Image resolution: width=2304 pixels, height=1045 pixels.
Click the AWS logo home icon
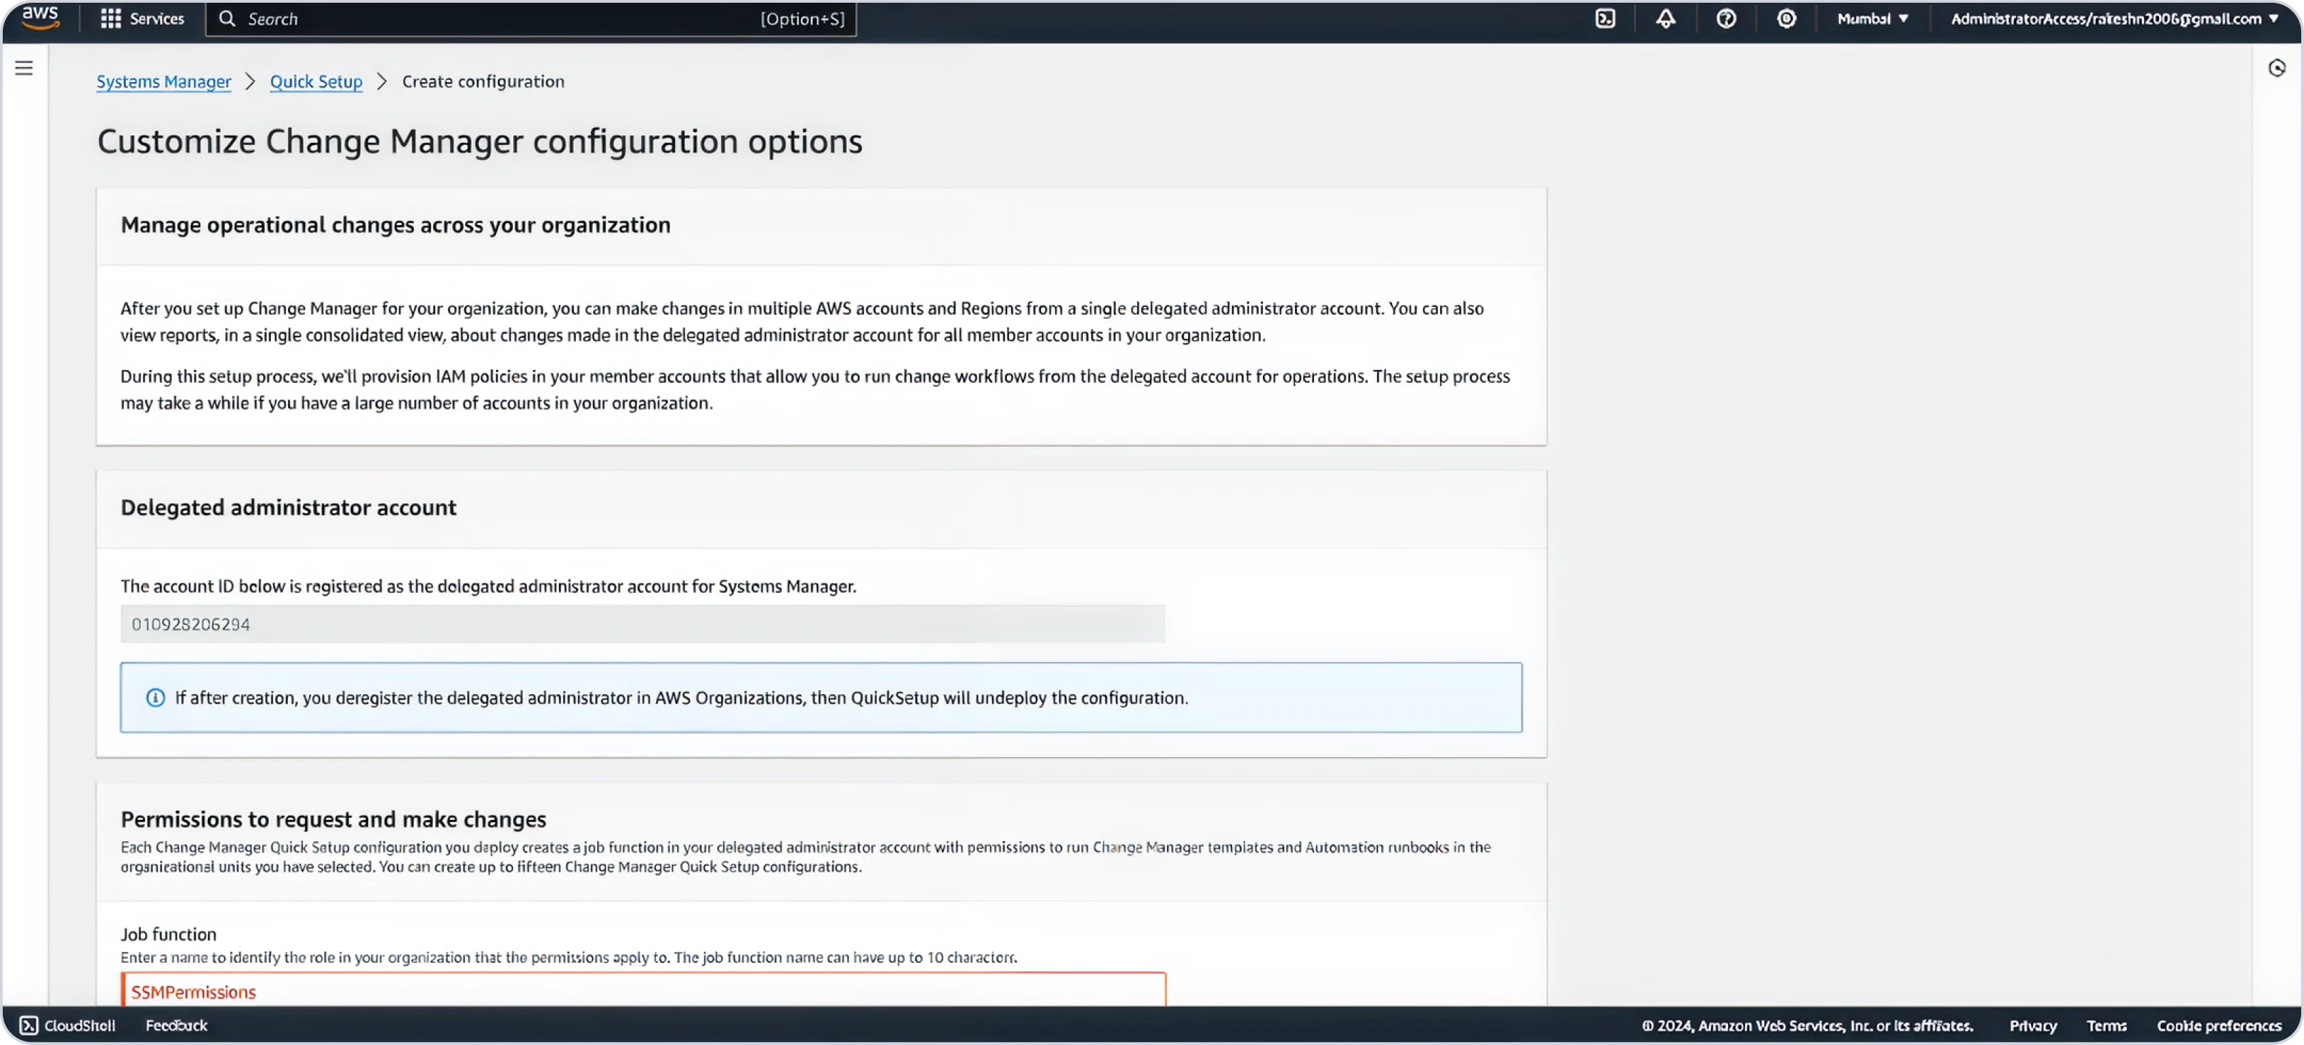tap(40, 18)
